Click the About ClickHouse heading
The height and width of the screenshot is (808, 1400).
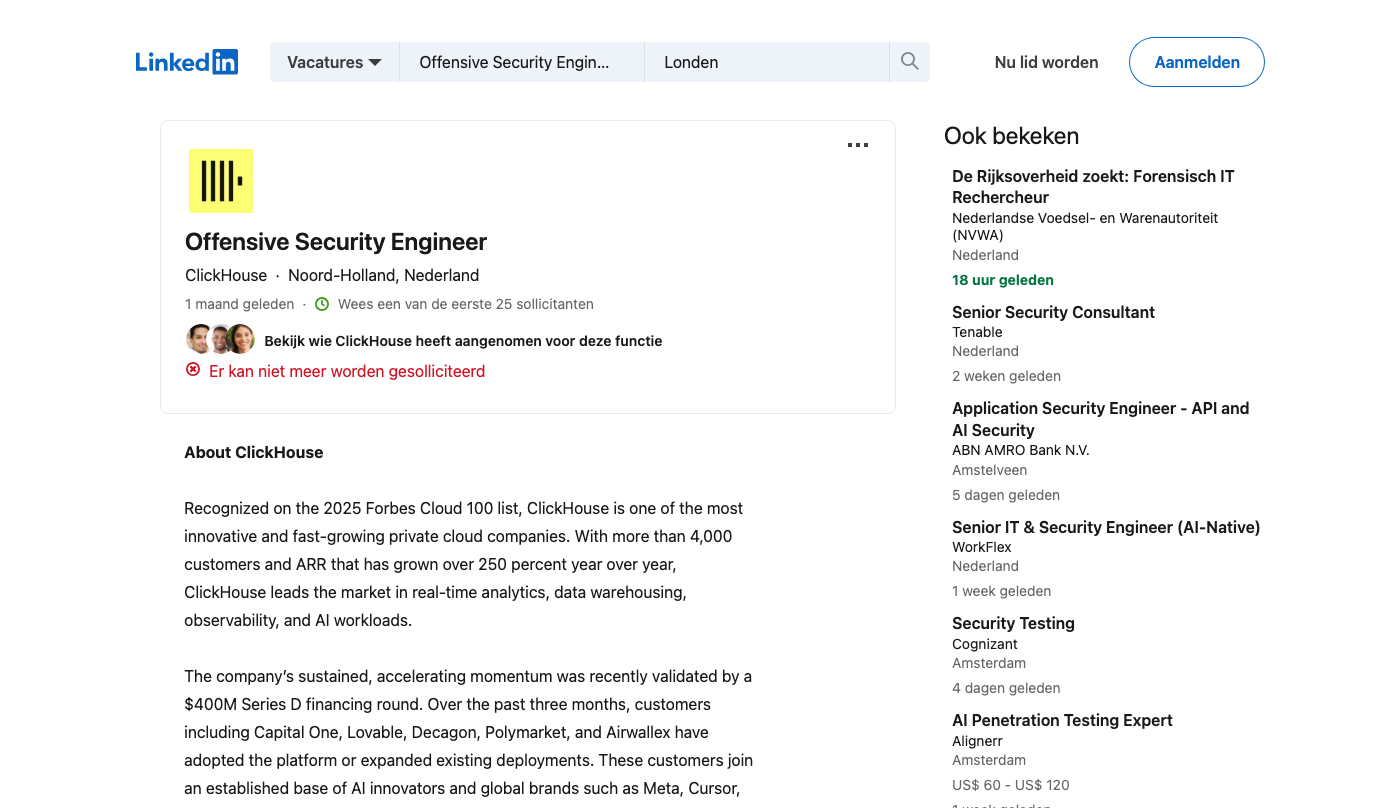[254, 452]
